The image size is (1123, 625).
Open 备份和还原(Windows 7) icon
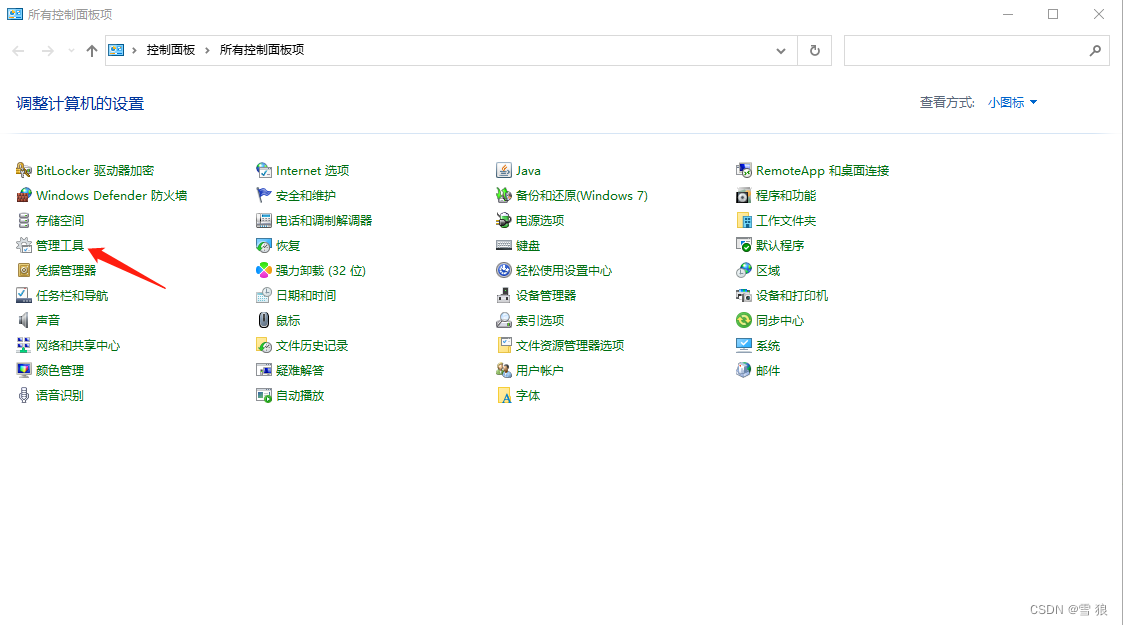point(503,195)
